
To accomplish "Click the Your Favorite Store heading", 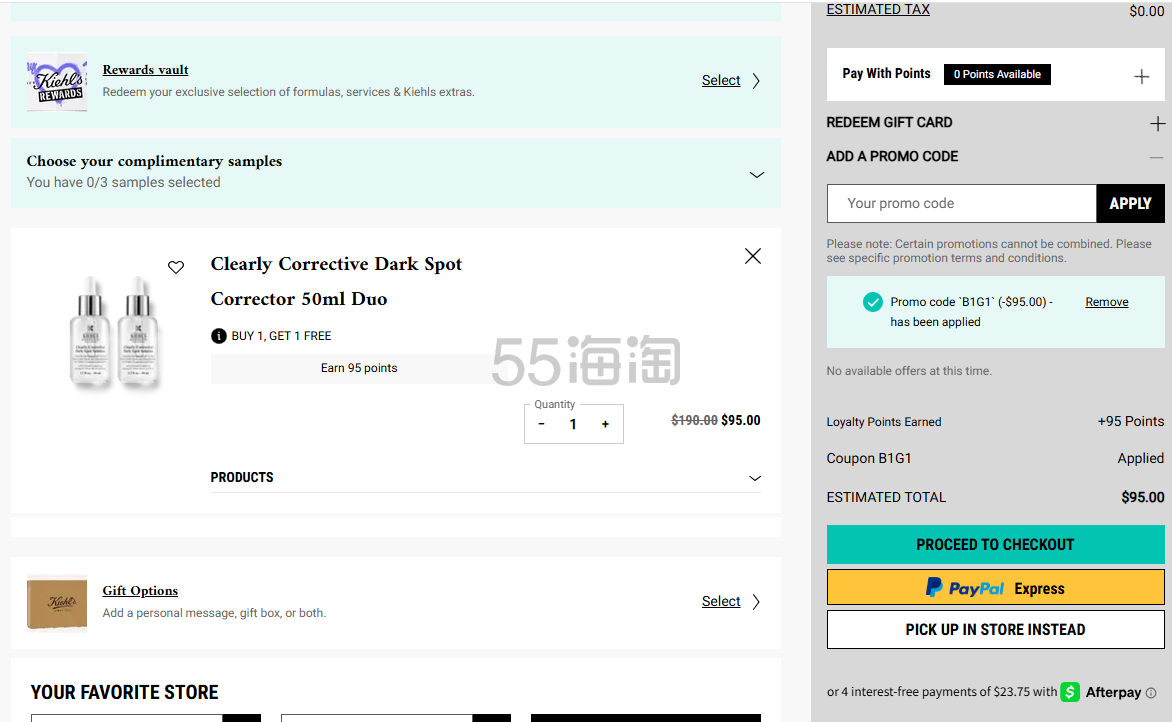I will coord(124,692).
